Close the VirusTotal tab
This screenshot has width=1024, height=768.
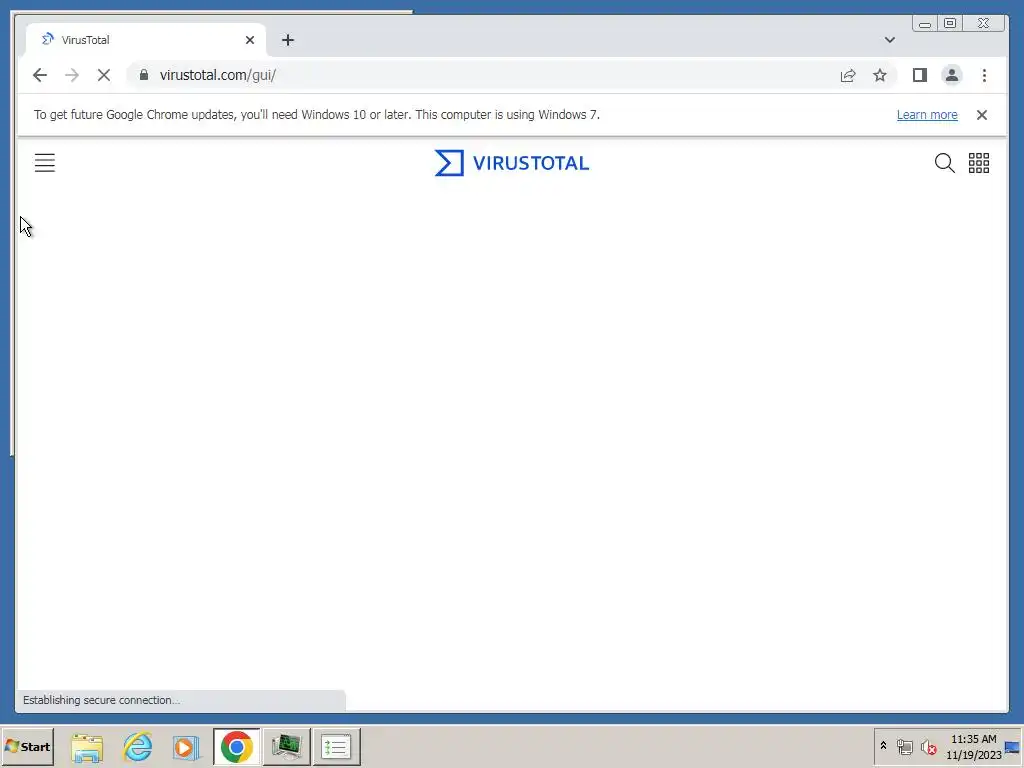click(x=249, y=40)
